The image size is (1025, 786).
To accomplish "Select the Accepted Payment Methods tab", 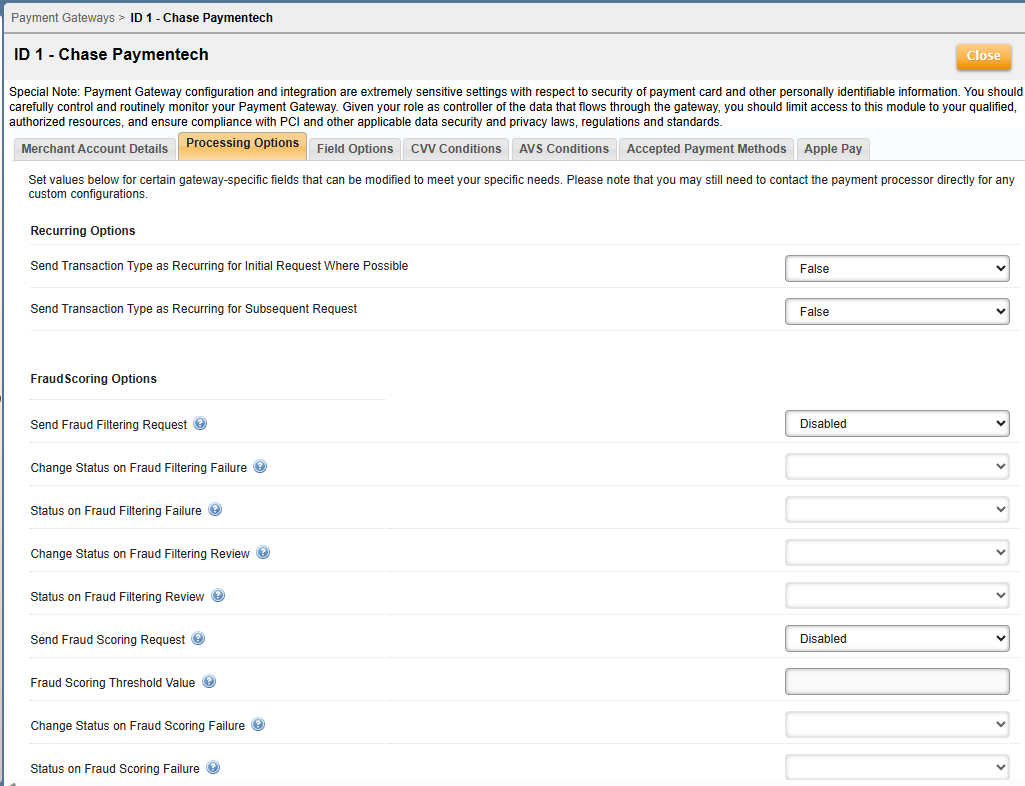I will click(706, 149).
